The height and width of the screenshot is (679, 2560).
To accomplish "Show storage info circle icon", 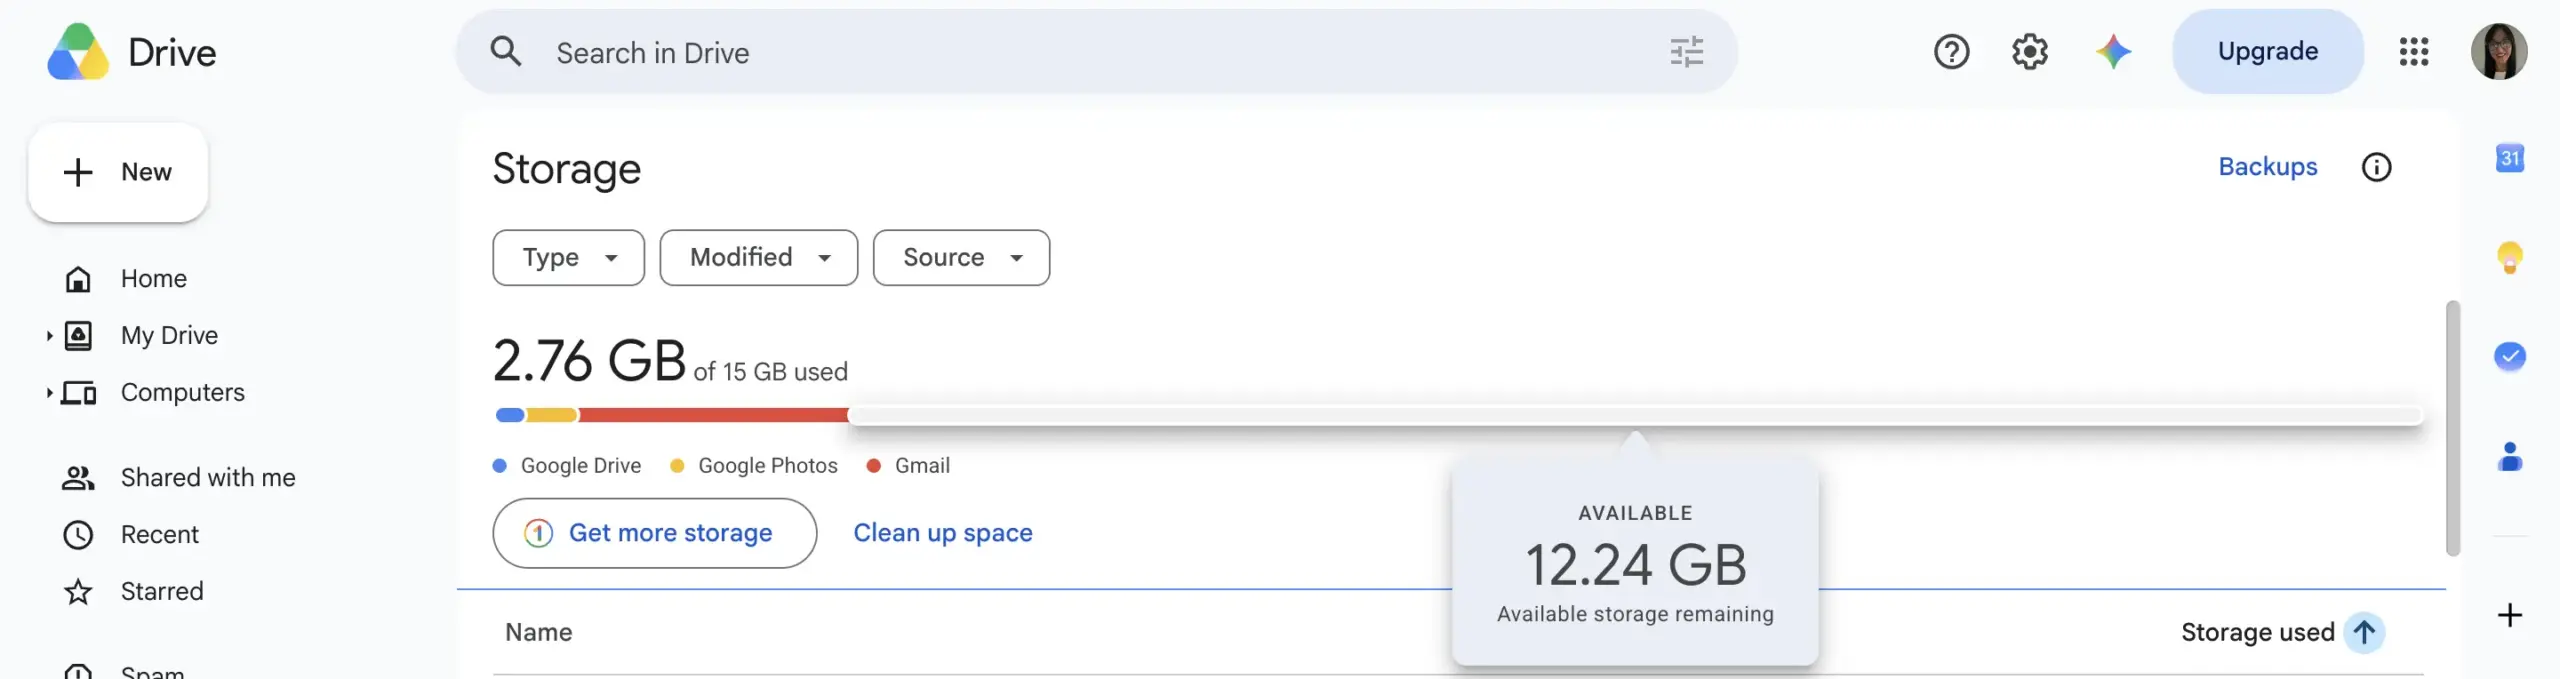I will tap(2377, 167).
